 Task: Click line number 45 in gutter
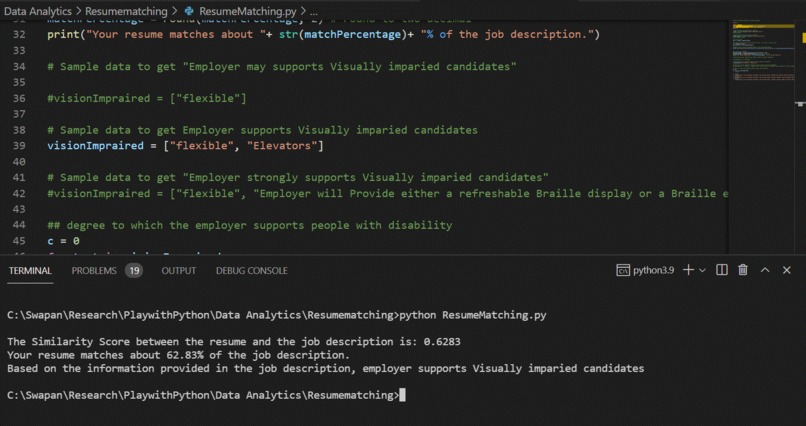19,241
